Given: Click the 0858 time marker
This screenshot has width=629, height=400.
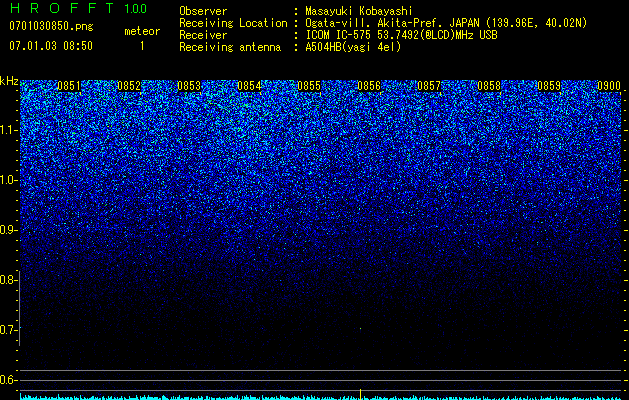Looking at the screenshot, I should [489, 86].
